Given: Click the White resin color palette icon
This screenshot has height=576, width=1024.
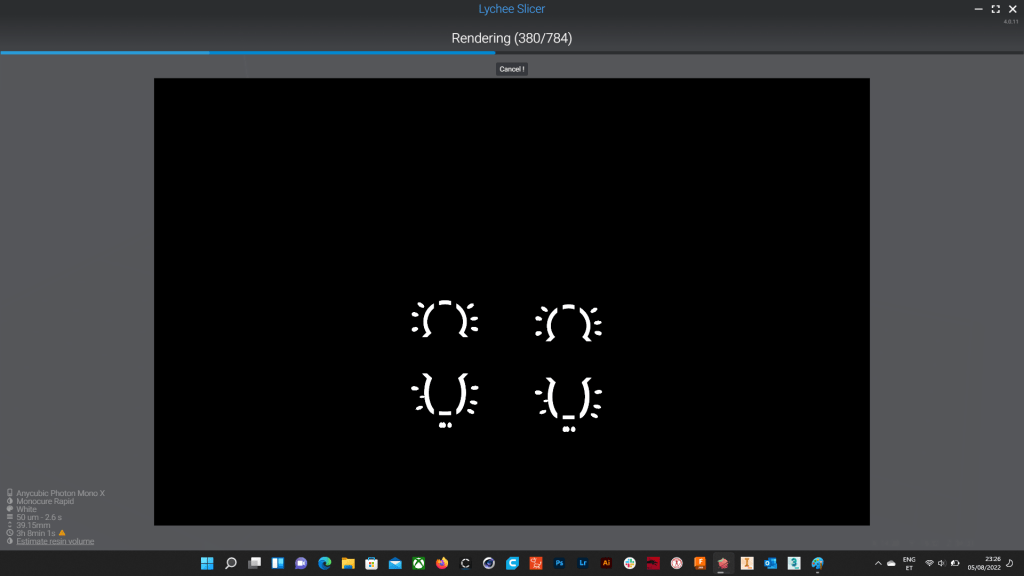Looking at the screenshot, I should tap(9, 509).
